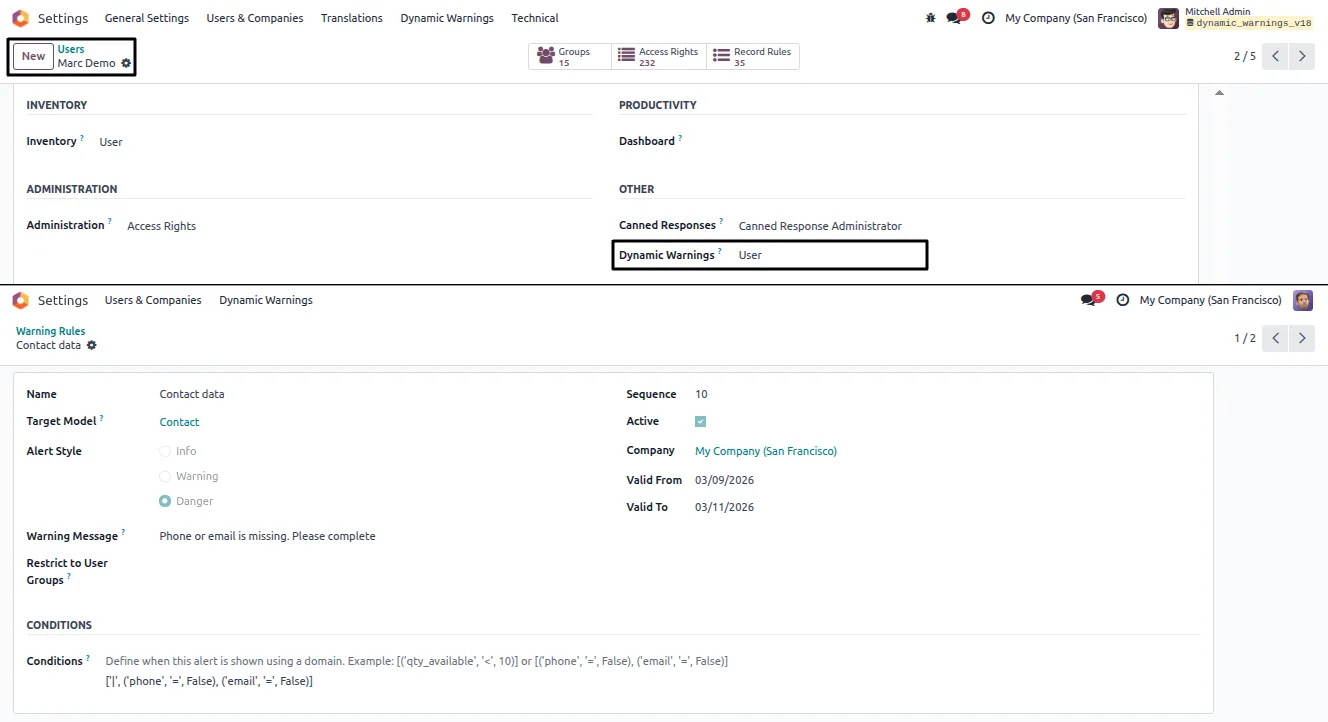Open Dynamic Warnings menu in Warning Rules window
This screenshot has width=1328, height=722.
tap(266, 300)
